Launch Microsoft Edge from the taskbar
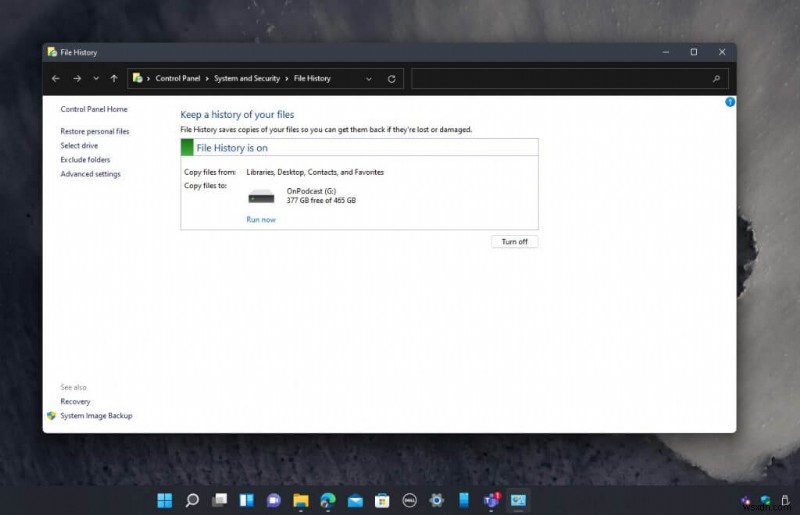Screen dimensions: 800x515 point(328,501)
